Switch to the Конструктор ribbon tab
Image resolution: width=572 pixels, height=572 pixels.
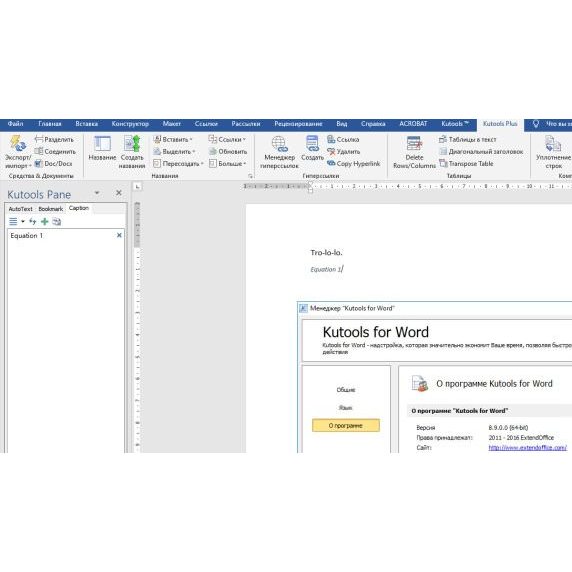click(130, 124)
